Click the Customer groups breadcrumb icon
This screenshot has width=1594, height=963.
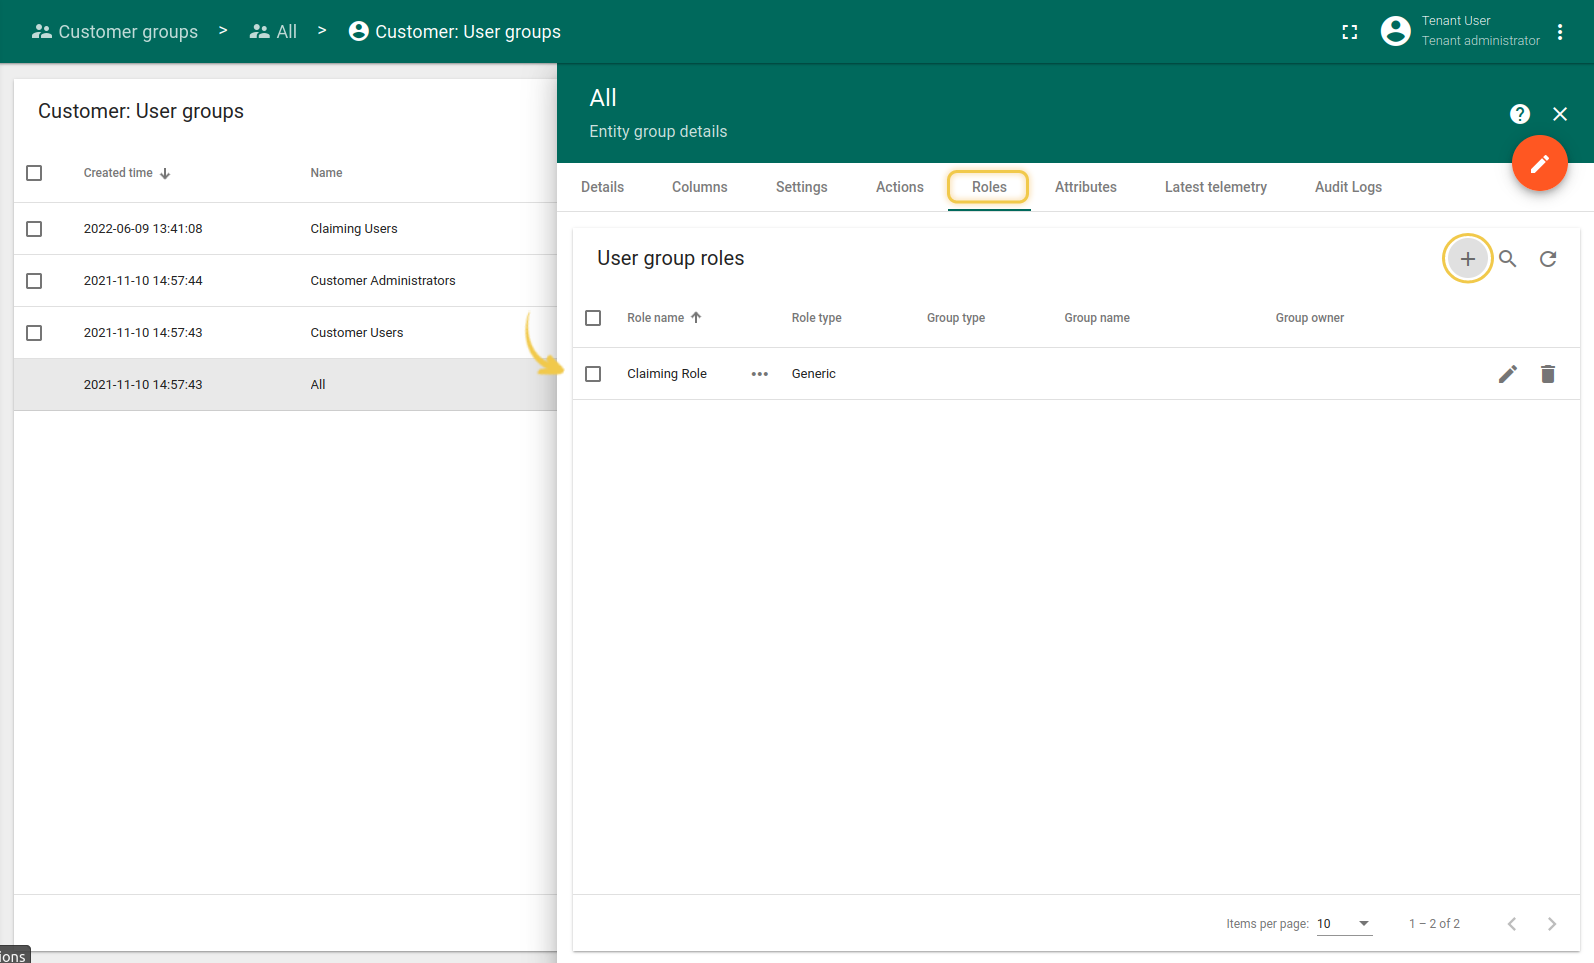pyautogui.click(x=41, y=32)
